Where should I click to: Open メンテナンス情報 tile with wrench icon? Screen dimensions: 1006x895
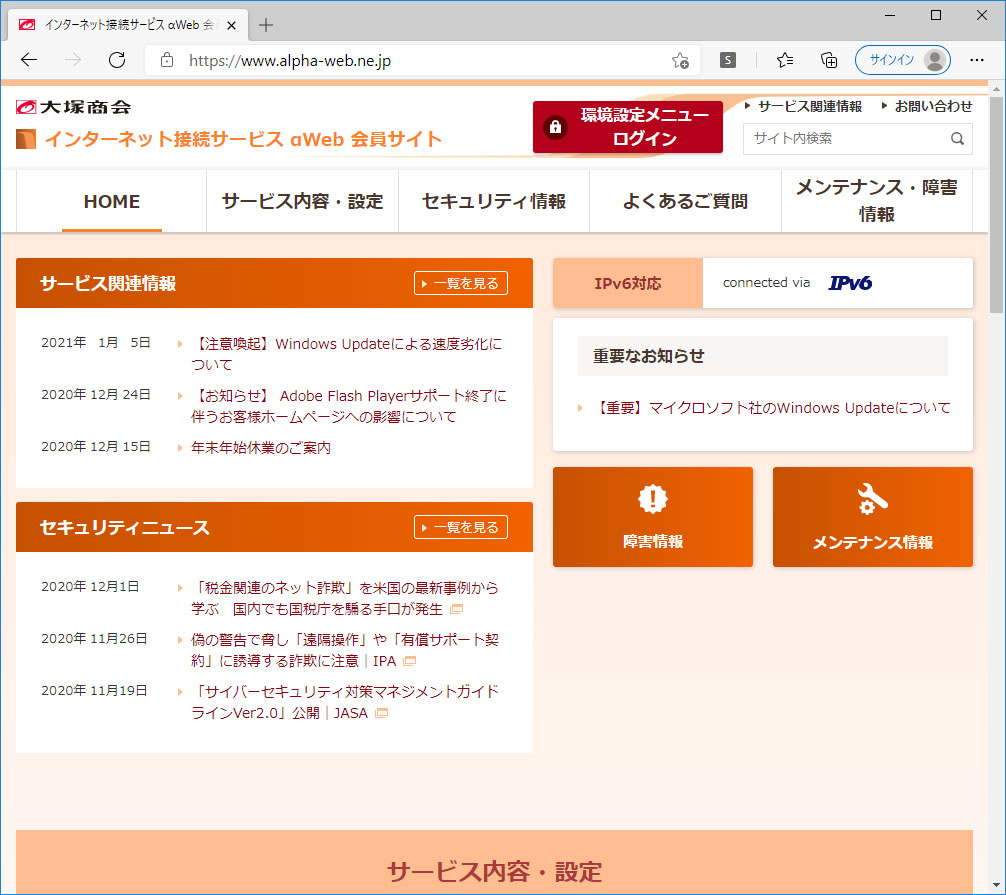point(872,517)
